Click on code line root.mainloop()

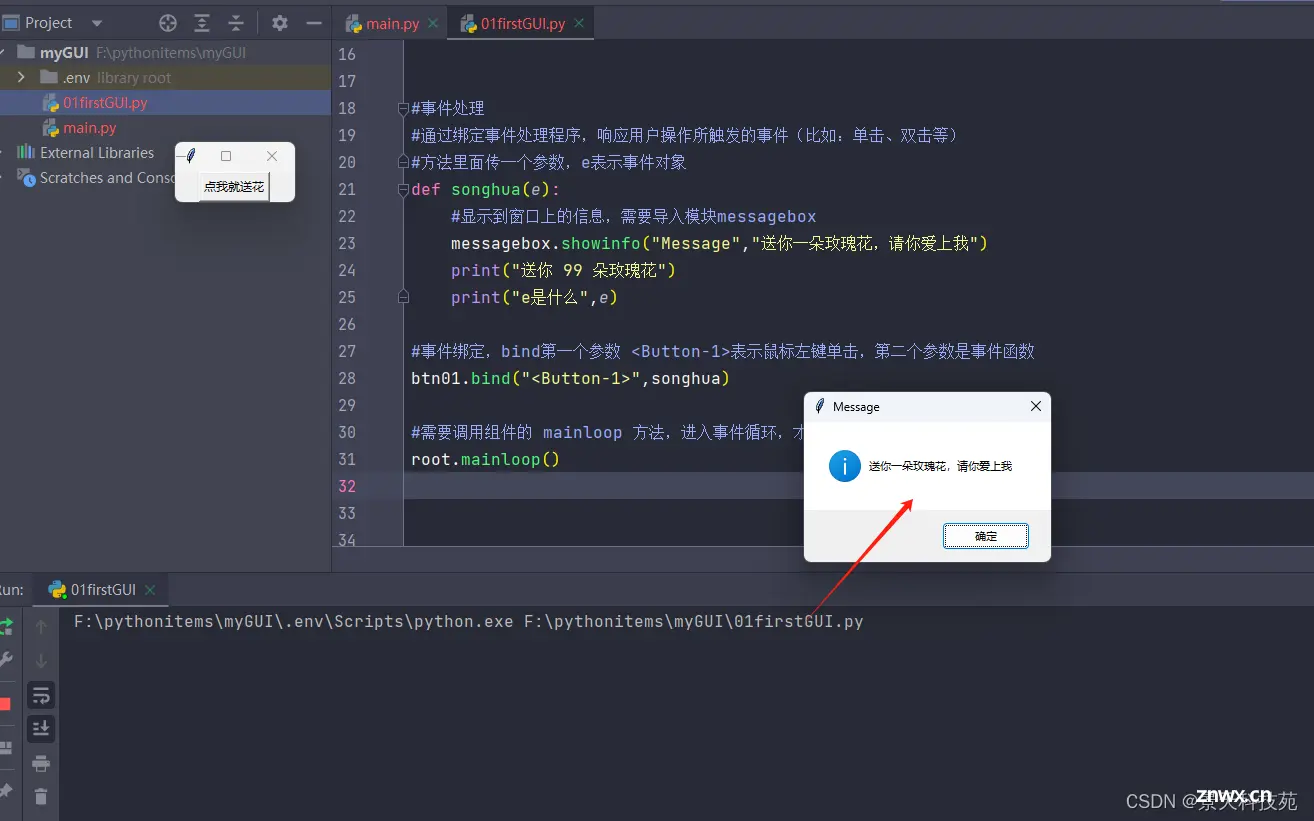click(x=485, y=459)
